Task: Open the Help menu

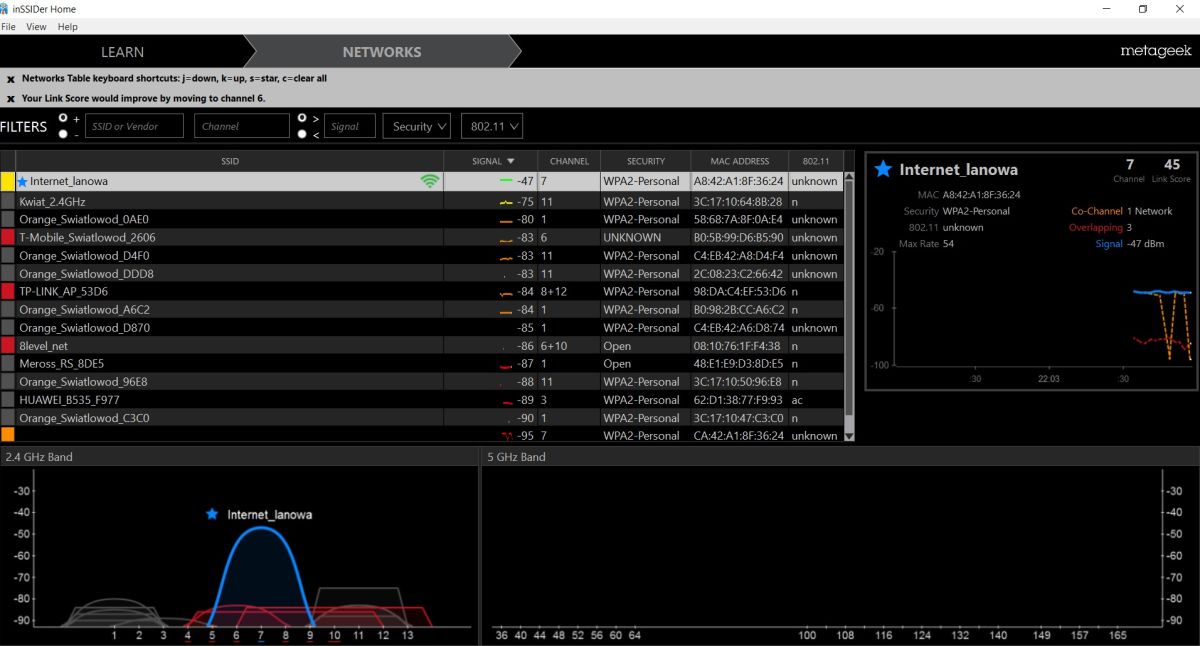Action: pos(68,27)
